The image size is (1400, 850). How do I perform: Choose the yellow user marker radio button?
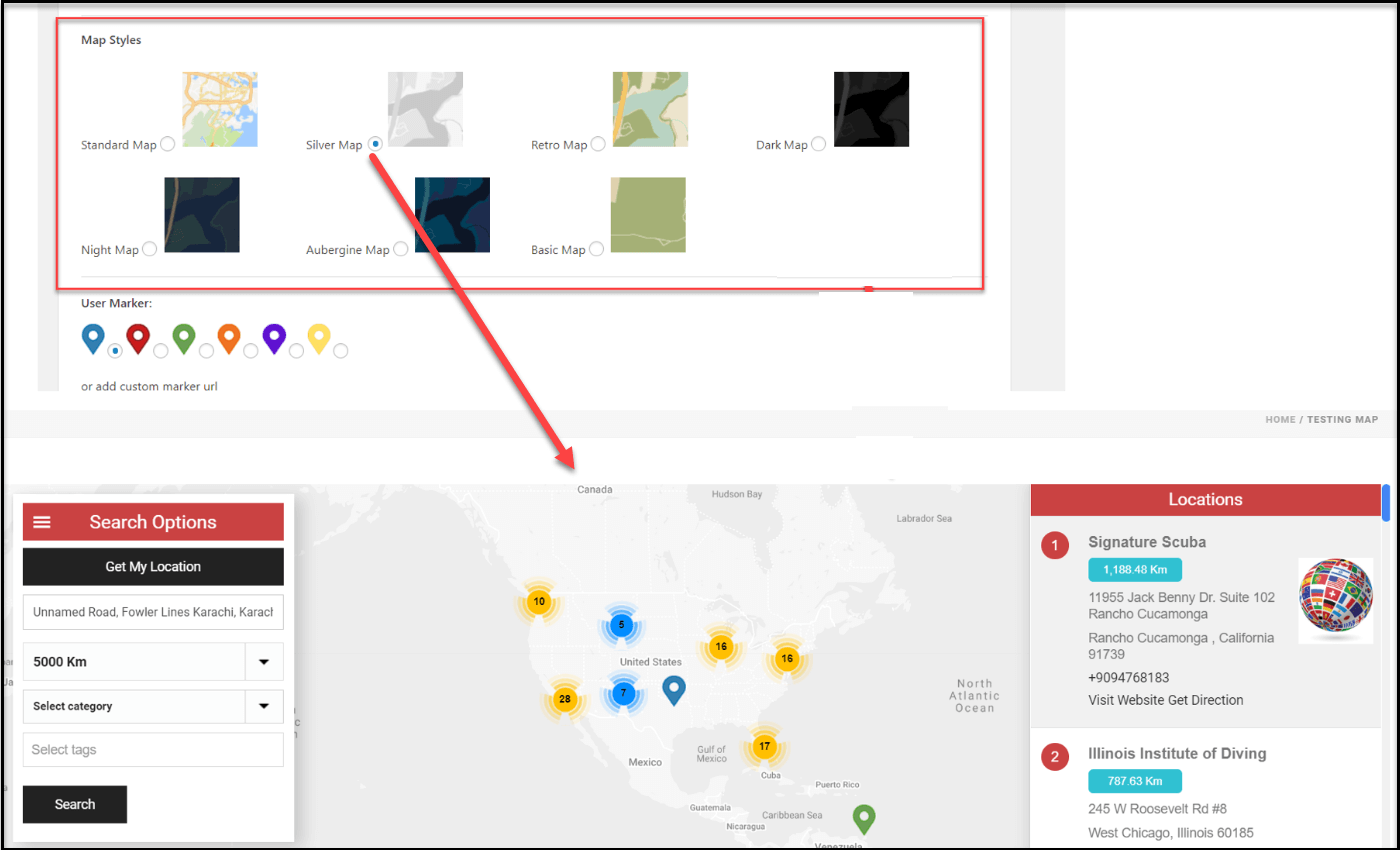[x=341, y=351]
